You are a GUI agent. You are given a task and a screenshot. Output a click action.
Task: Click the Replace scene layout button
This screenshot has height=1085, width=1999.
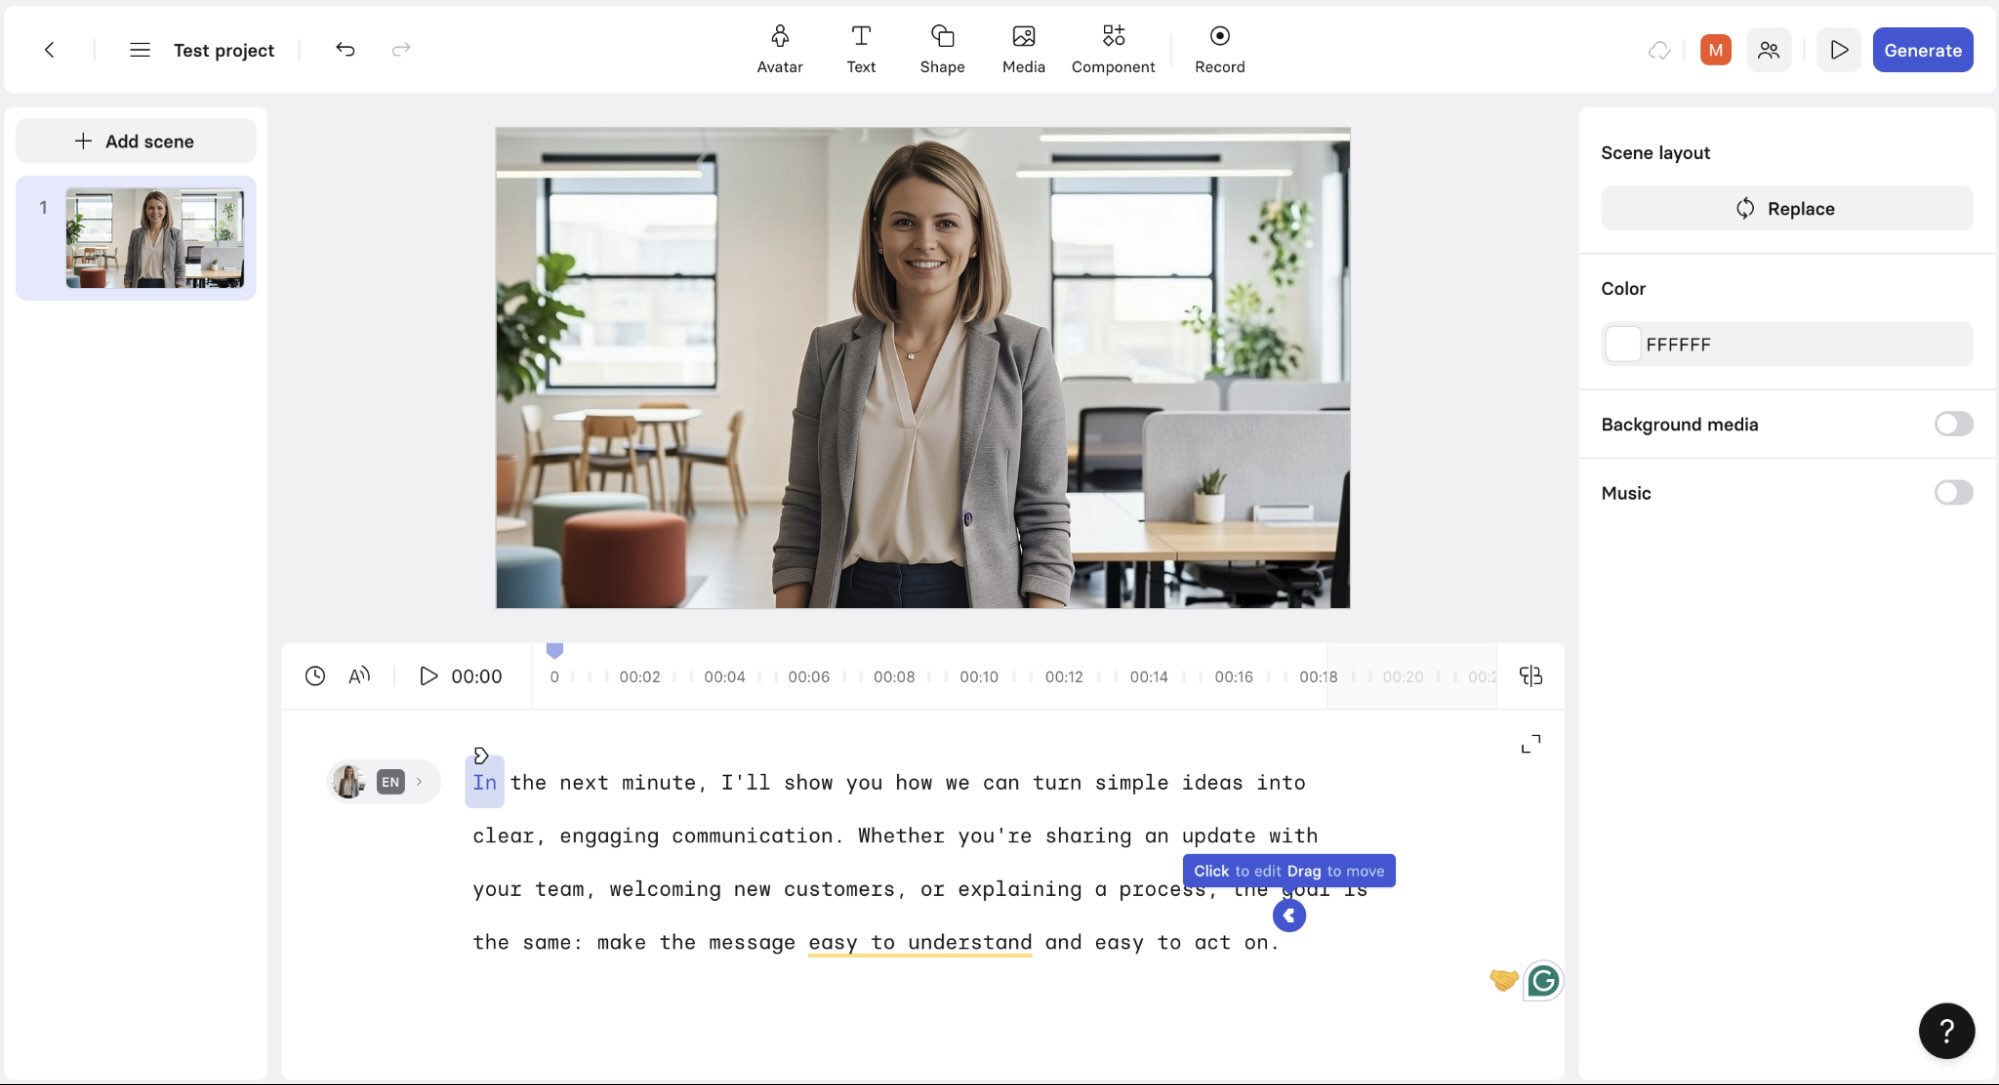coord(1786,208)
